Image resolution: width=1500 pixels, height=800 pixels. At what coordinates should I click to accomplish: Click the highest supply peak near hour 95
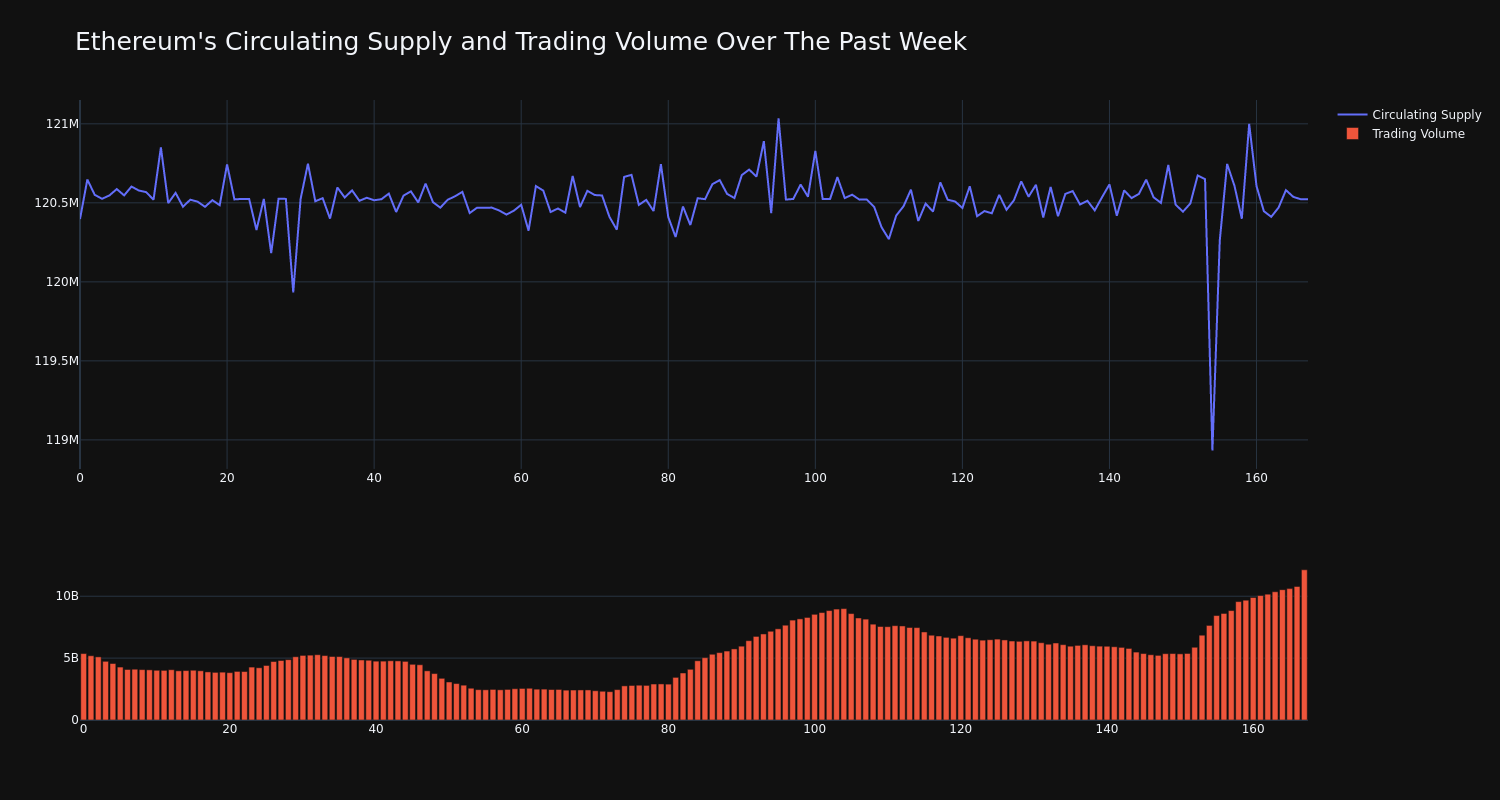pyautogui.click(x=778, y=119)
